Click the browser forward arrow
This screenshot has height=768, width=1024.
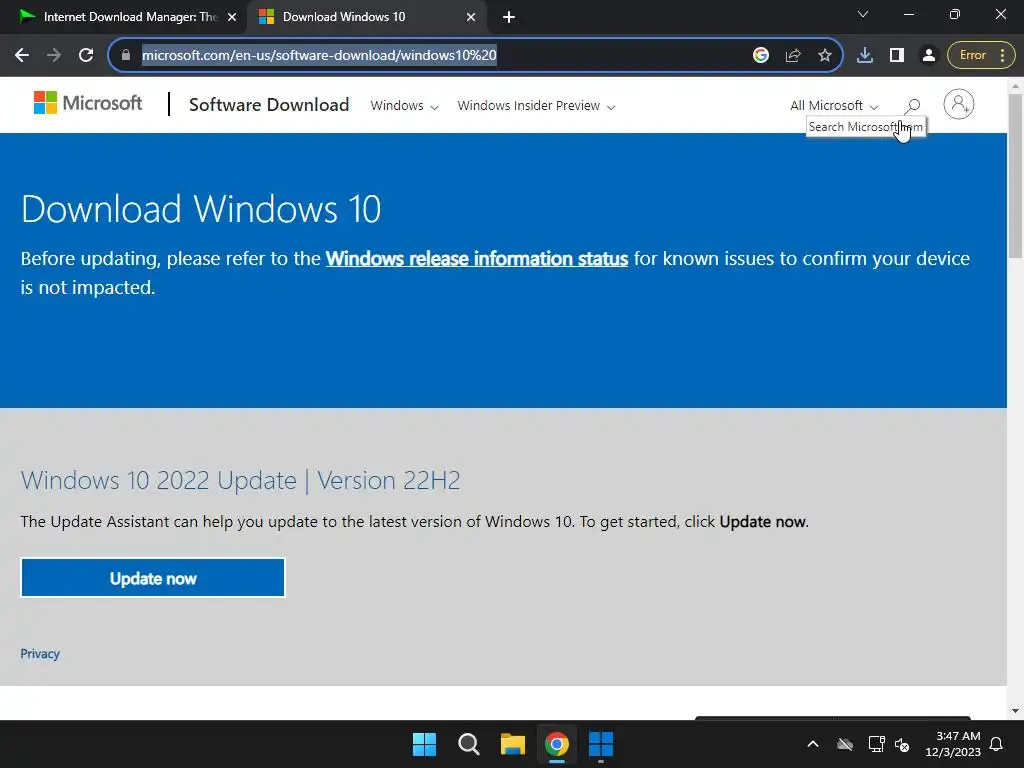tap(54, 56)
